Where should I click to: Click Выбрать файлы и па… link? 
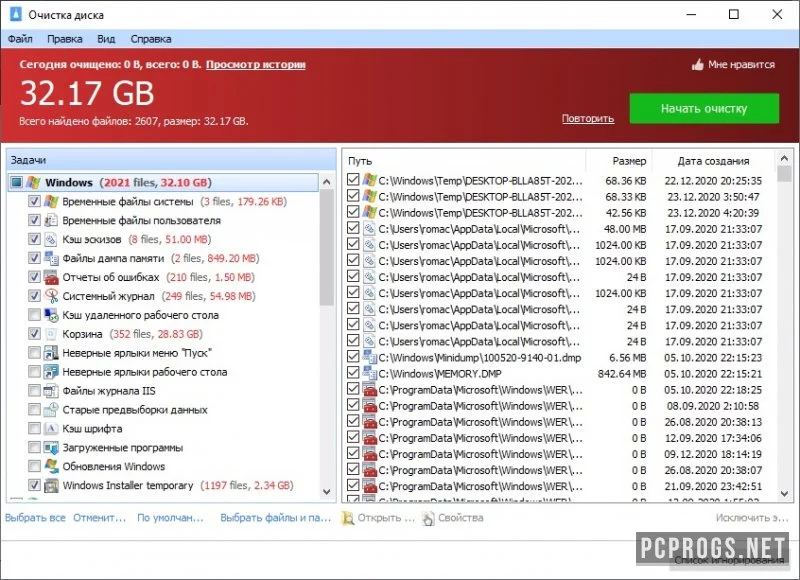(x=276, y=518)
